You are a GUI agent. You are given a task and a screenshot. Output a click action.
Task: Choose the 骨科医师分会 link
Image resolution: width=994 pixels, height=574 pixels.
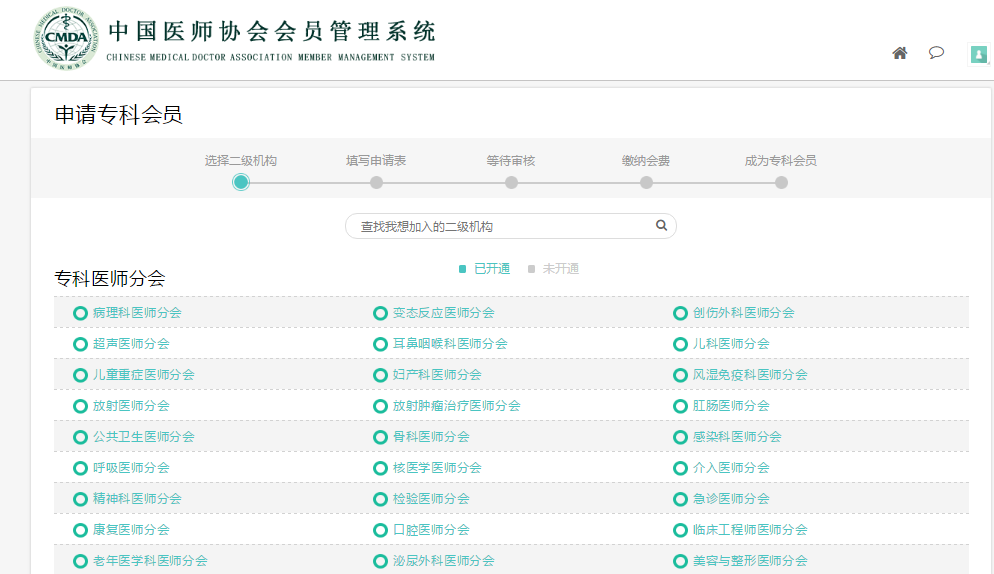(x=431, y=437)
